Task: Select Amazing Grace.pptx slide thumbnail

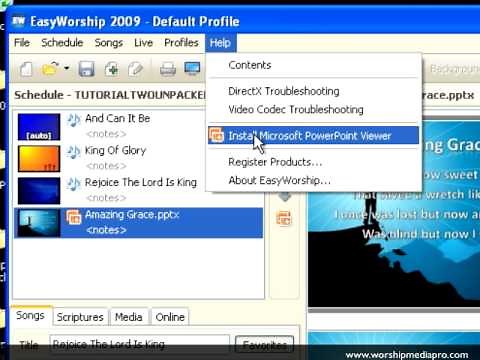Action: (39, 223)
